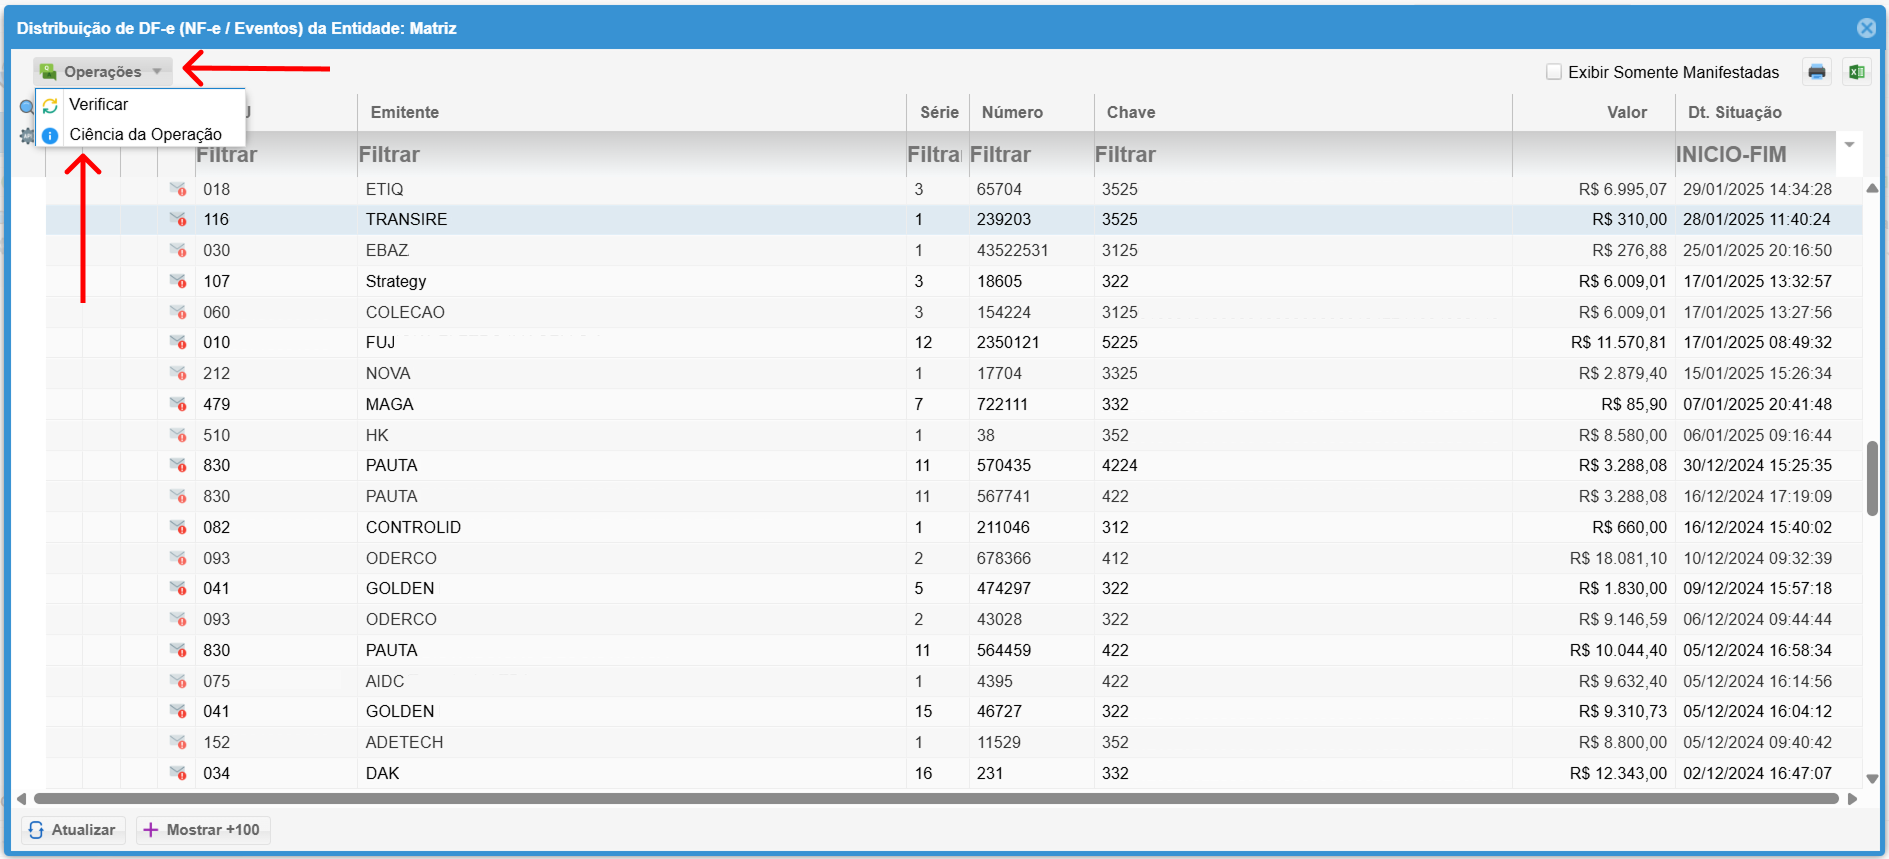Click the envelope status icon for DAK row
The width and height of the screenshot is (1889, 859).
[x=178, y=773]
